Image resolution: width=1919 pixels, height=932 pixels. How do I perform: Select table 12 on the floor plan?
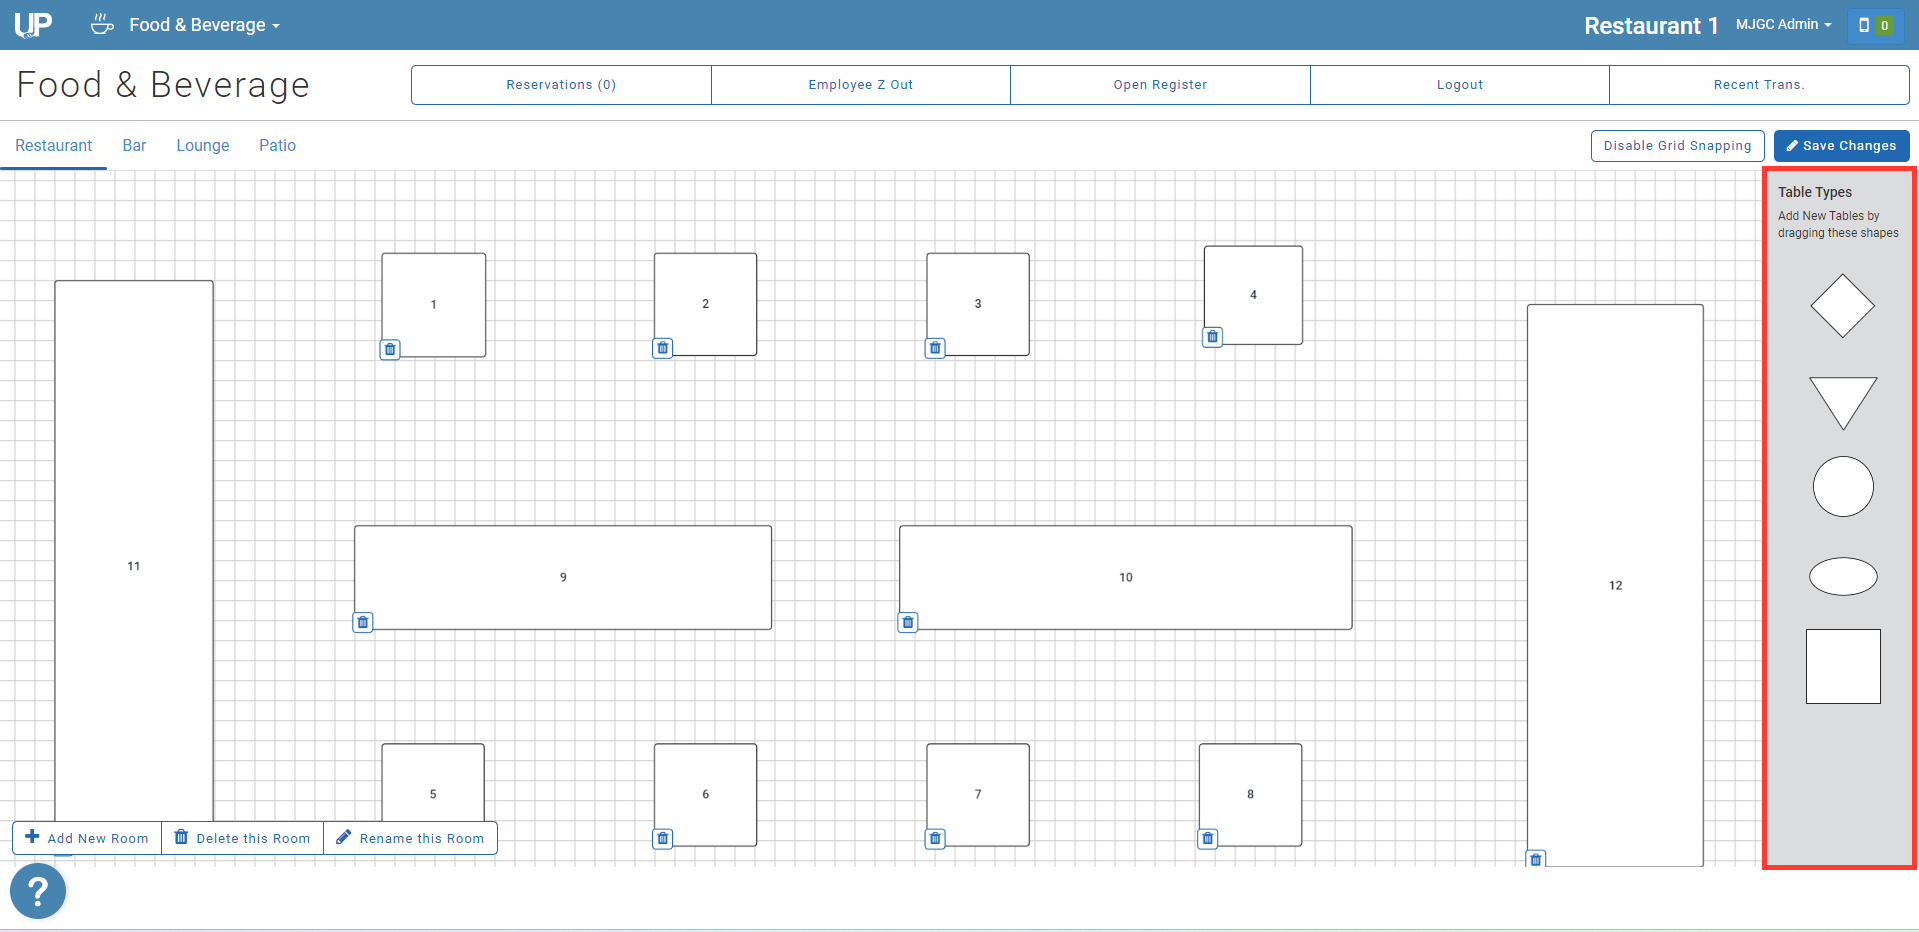tap(1614, 585)
